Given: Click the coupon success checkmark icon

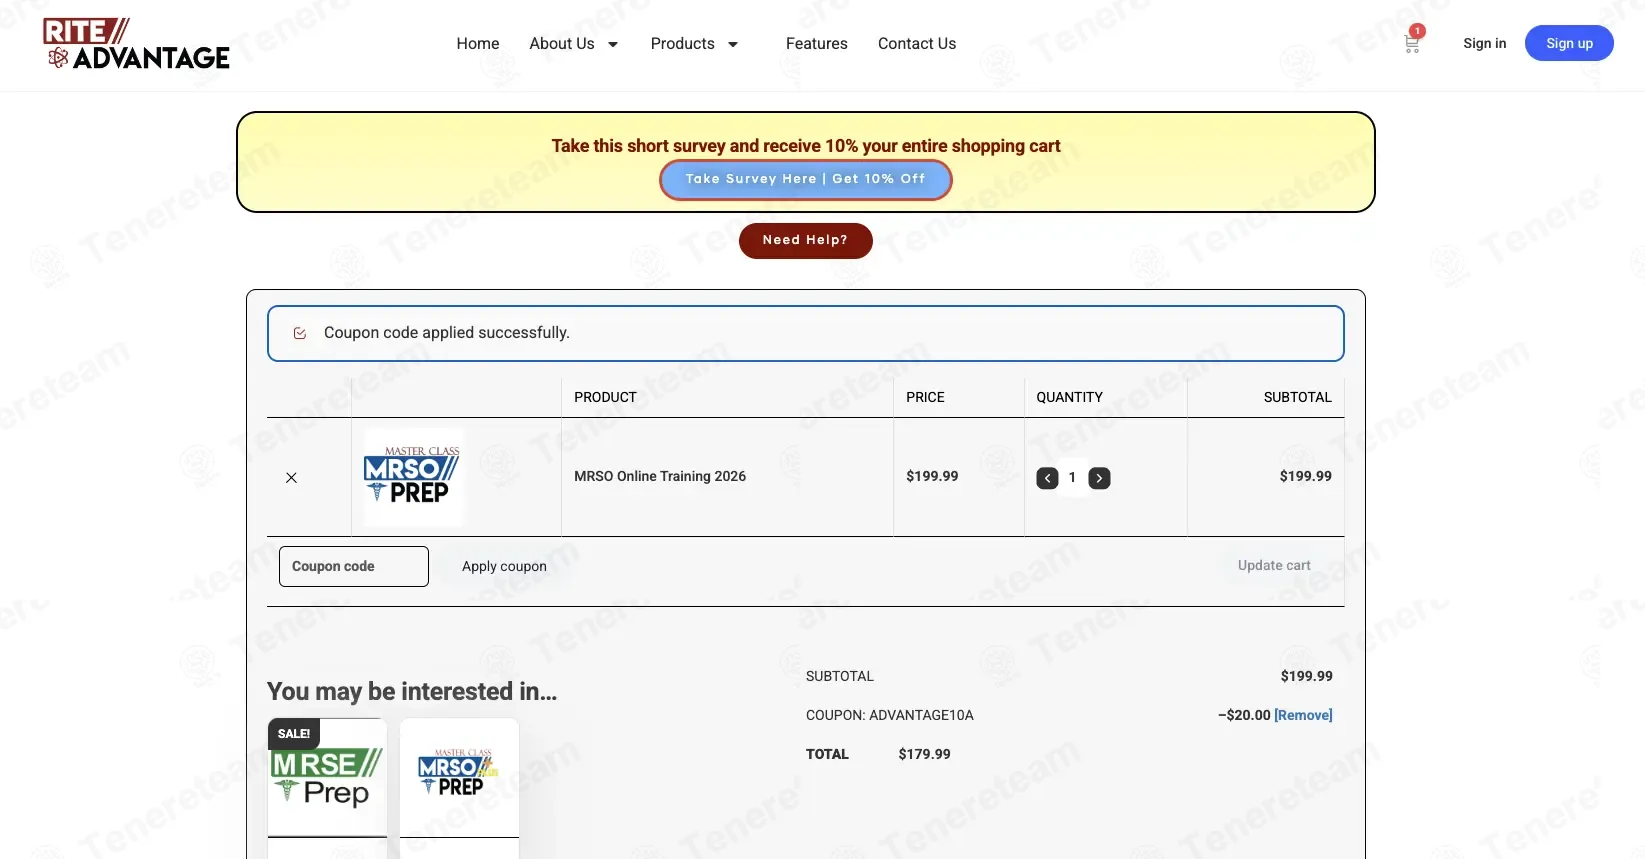Looking at the screenshot, I should point(300,333).
